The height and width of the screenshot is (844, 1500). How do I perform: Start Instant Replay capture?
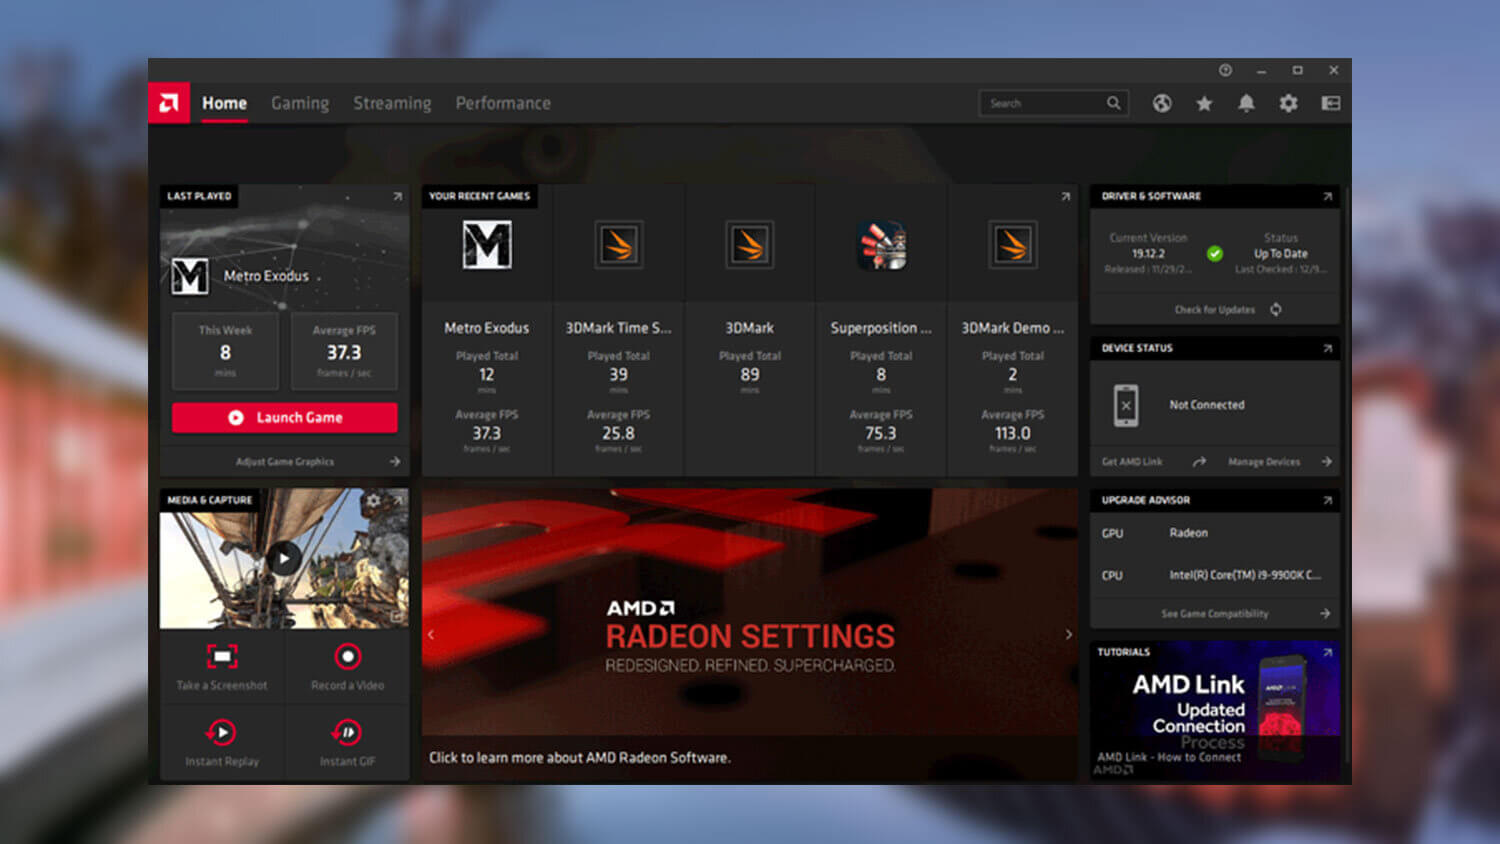[x=222, y=731]
